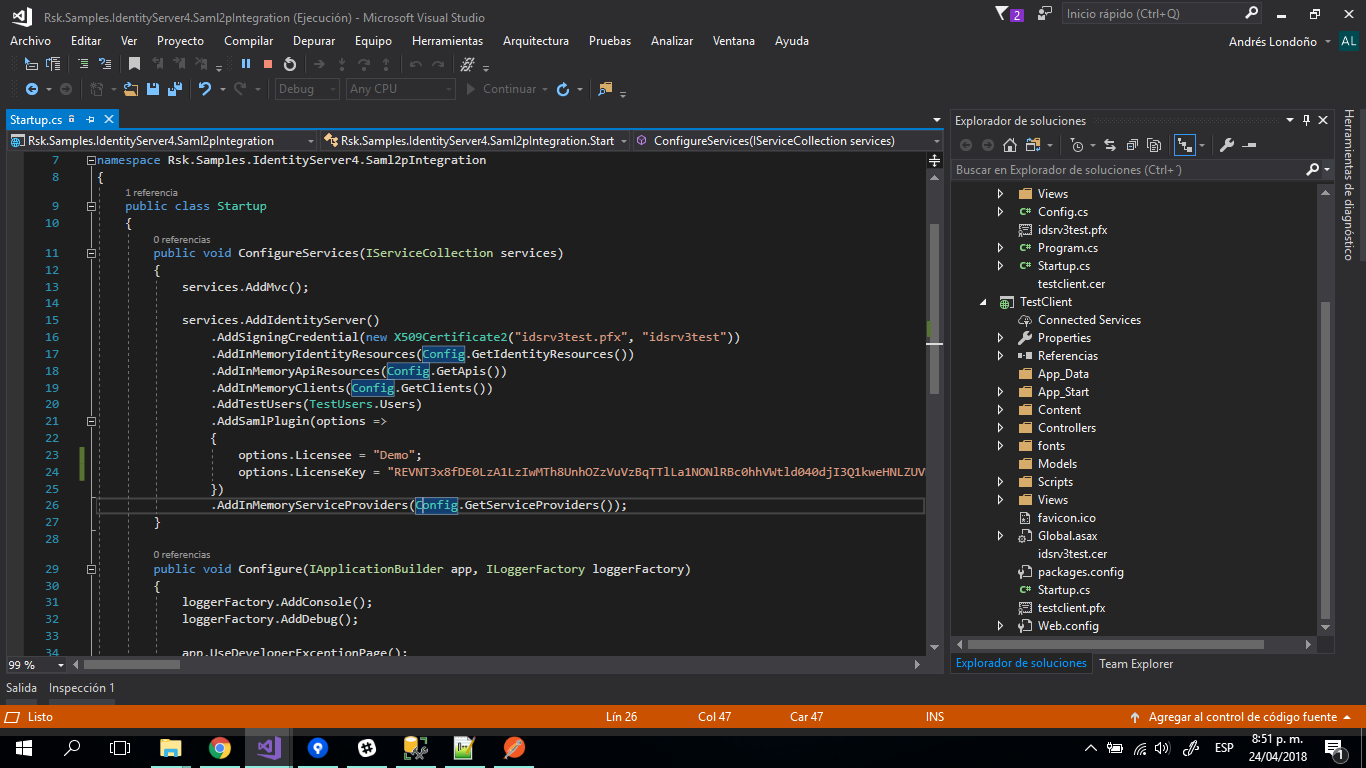Toggle bookmark on the current line
The width and height of the screenshot is (1366, 768).
134,64
